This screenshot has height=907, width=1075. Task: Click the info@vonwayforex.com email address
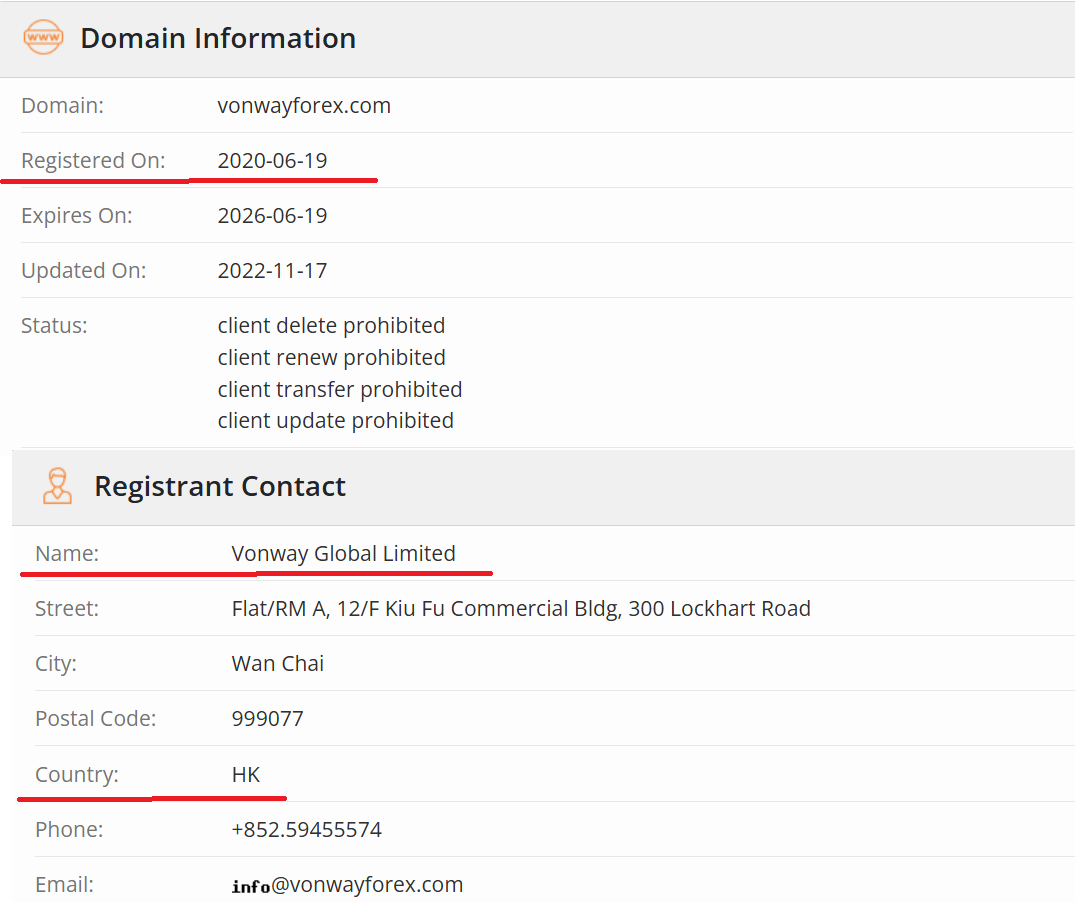pyautogui.click(x=347, y=885)
